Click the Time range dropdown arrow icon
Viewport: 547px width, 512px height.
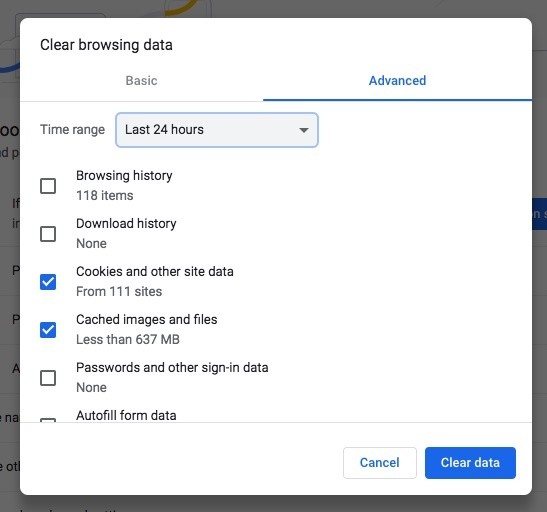pyautogui.click(x=304, y=130)
